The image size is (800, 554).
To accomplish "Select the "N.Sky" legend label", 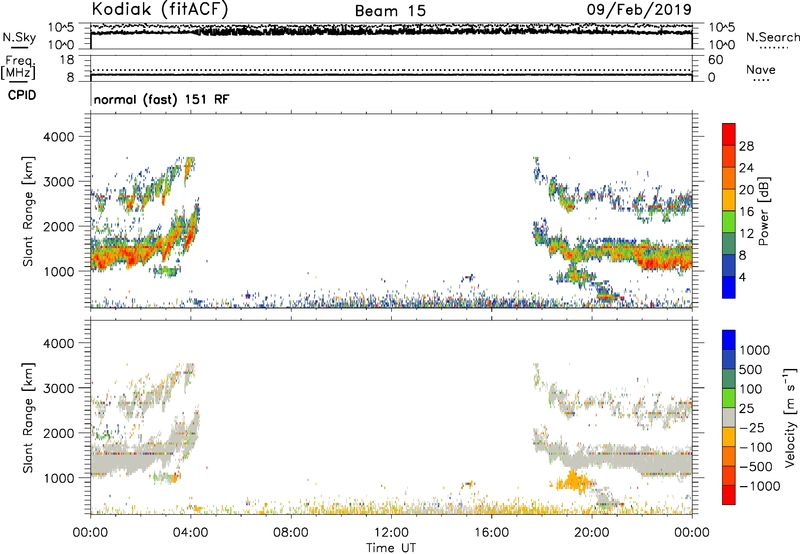I will [x=19, y=37].
